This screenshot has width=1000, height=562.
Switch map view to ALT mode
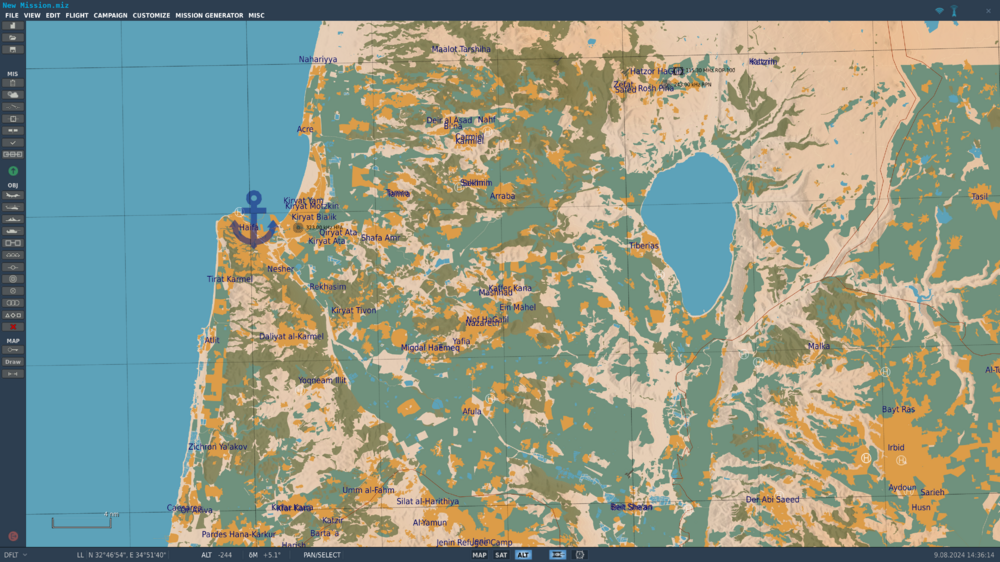[523, 555]
